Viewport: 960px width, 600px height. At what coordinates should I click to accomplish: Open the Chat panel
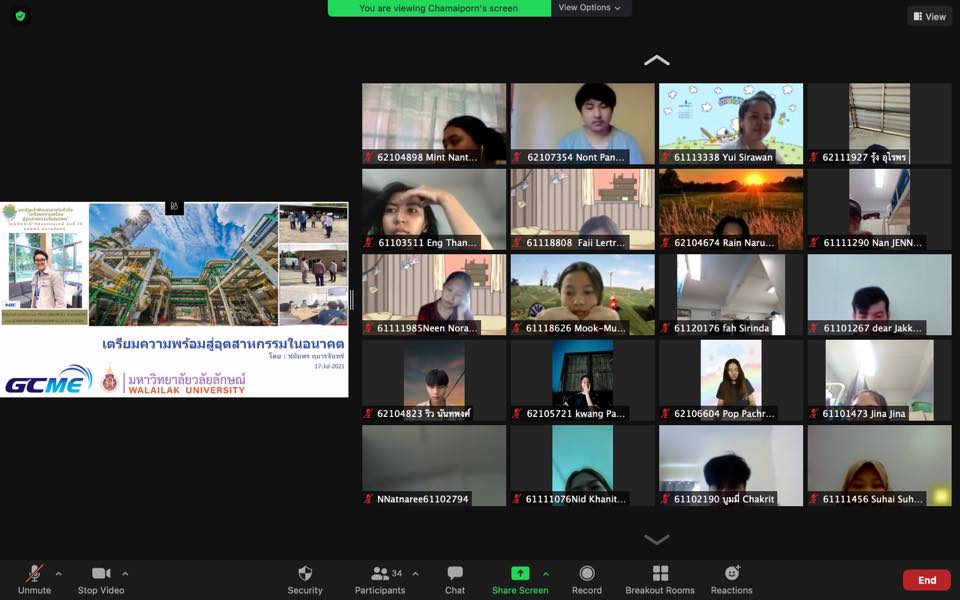coord(455,574)
